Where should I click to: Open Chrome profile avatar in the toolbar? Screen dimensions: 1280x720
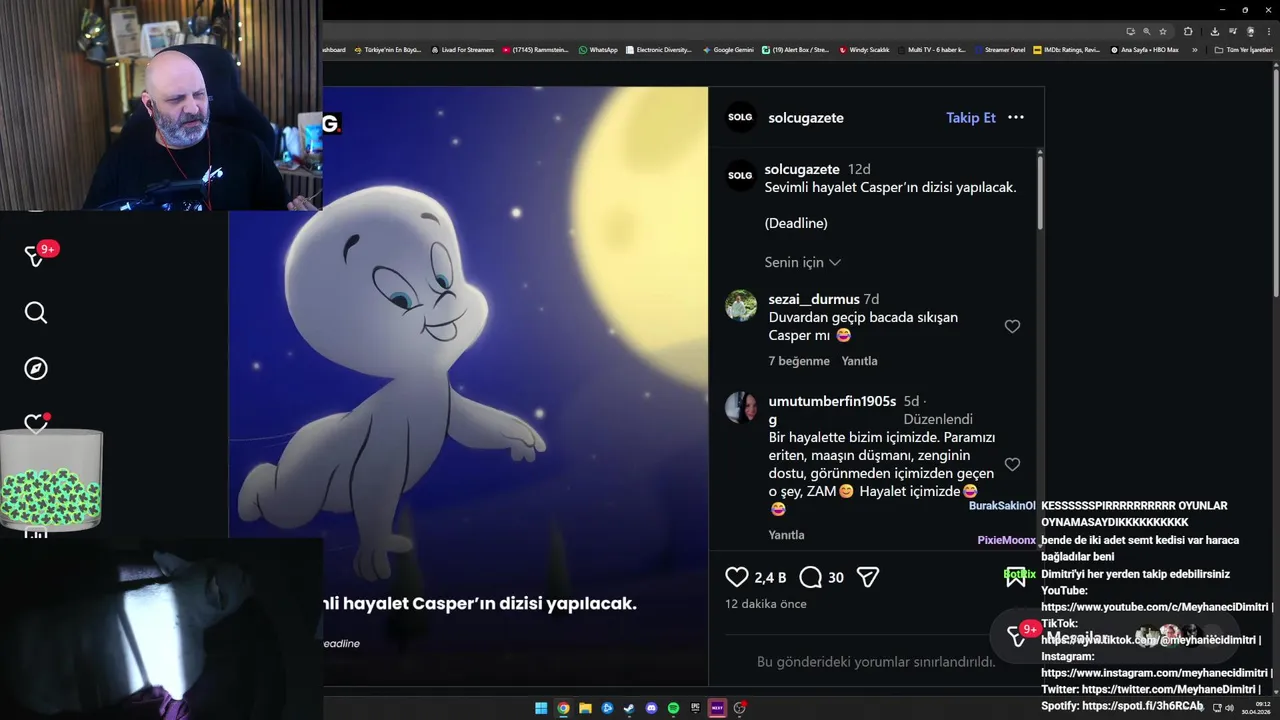(1250, 31)
